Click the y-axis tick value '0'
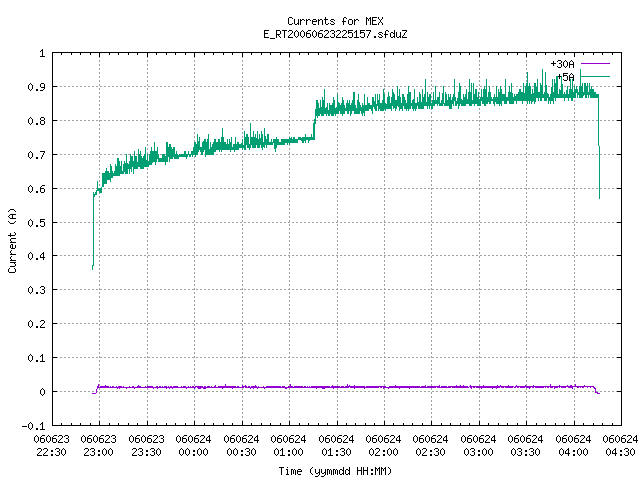This screenshot has width=640, height=480. 42,392
